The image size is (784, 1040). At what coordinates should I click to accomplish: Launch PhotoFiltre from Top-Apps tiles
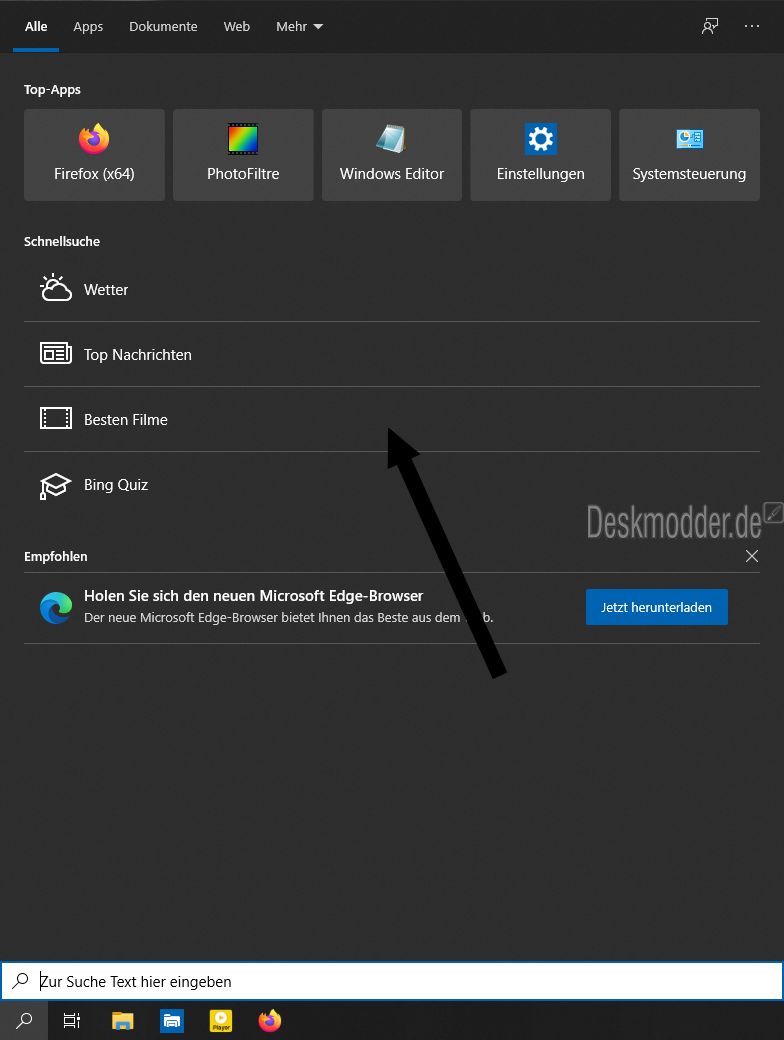point(243,155)
